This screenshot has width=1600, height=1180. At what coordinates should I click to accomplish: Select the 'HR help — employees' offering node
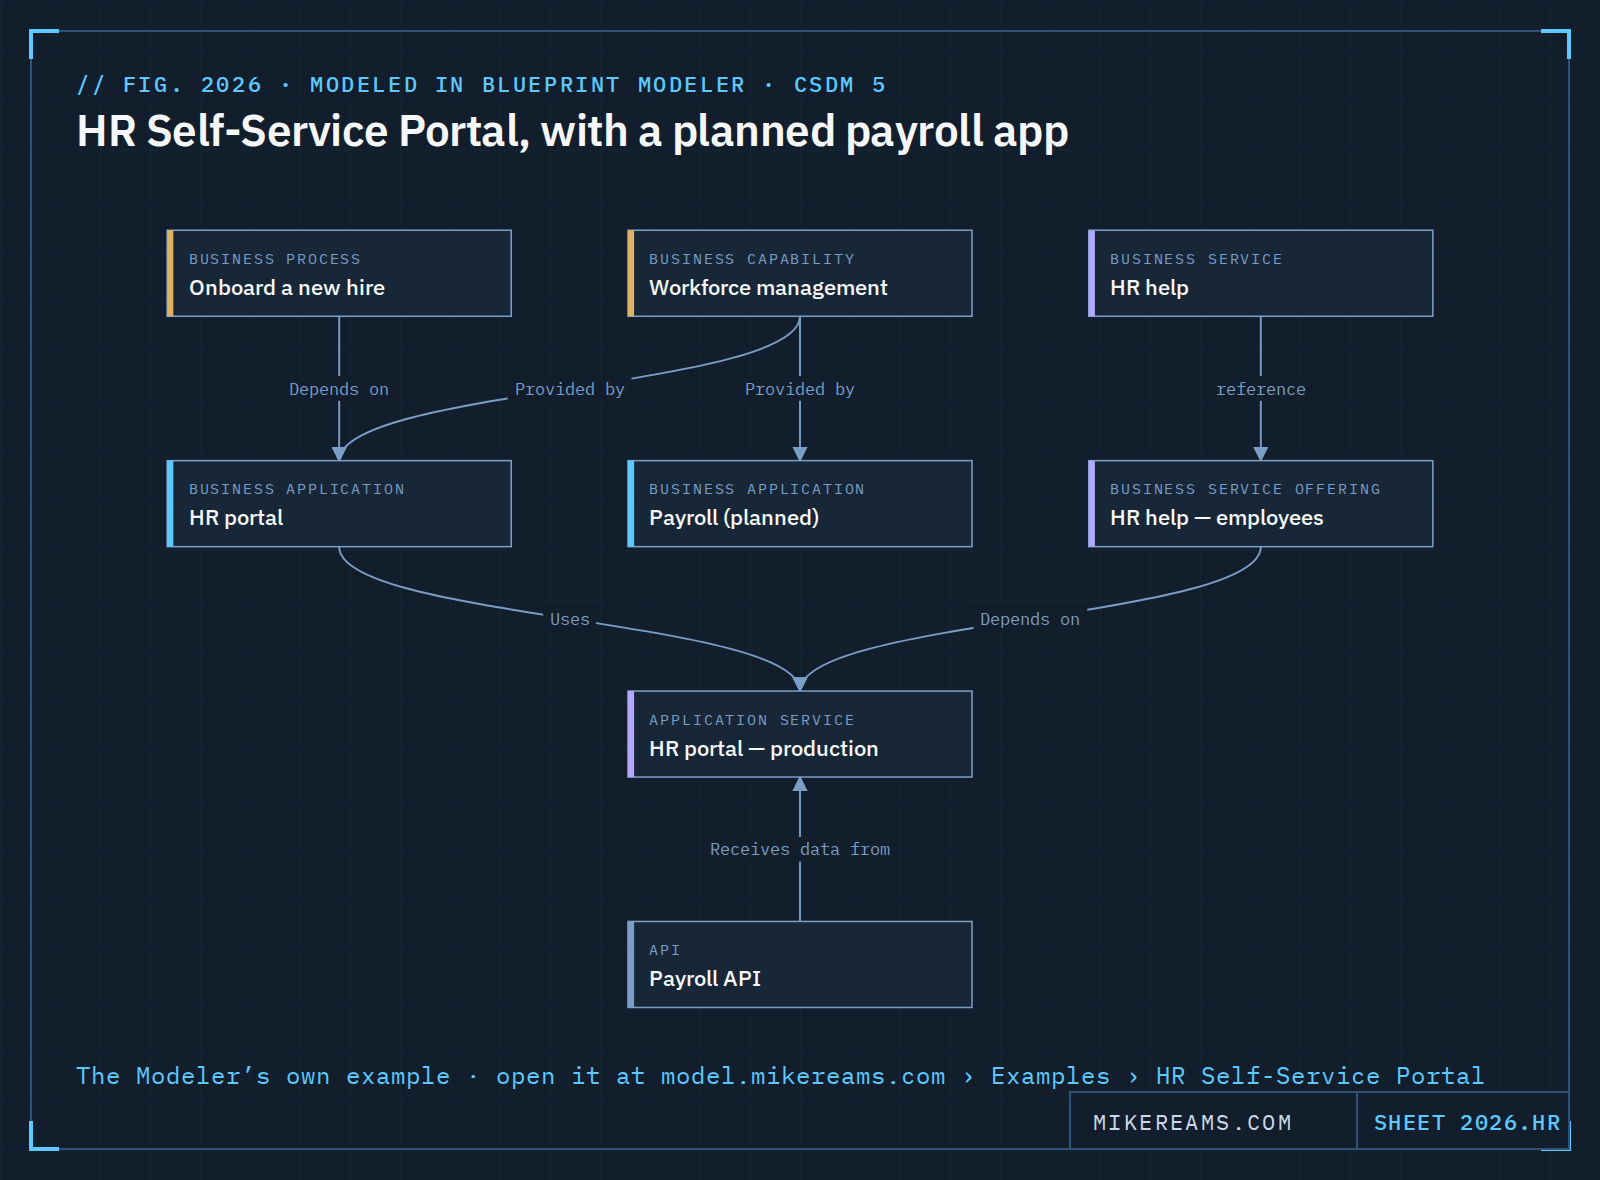(1261, 504)
